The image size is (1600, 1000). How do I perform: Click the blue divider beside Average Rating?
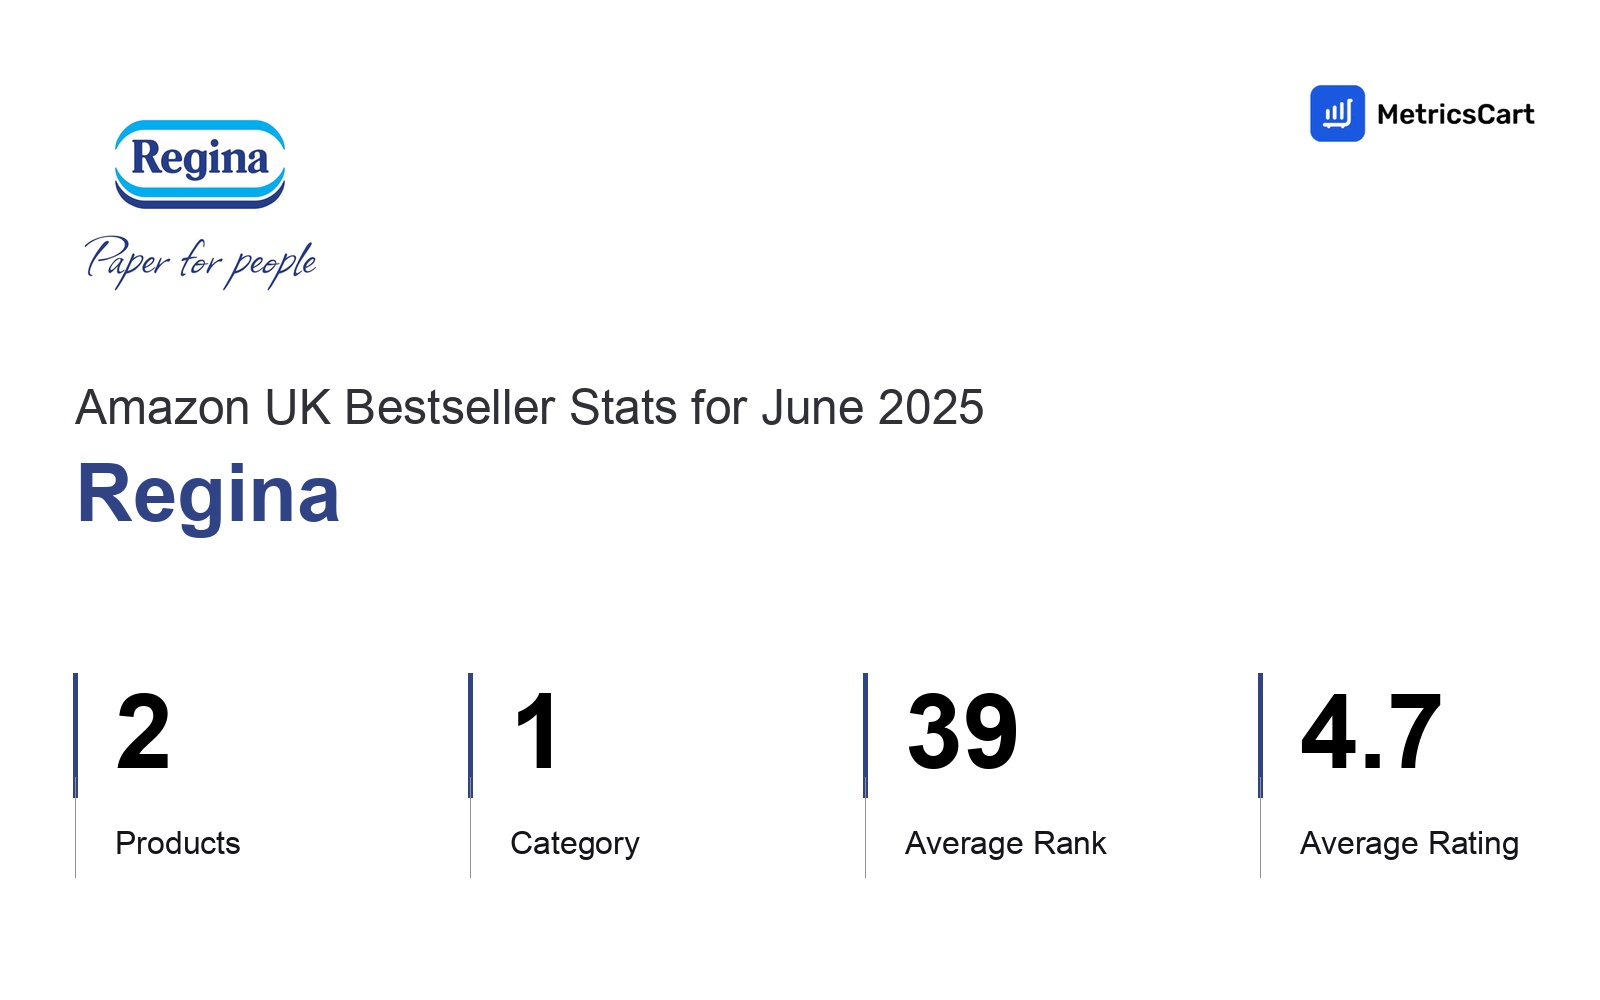[1260, 736]
